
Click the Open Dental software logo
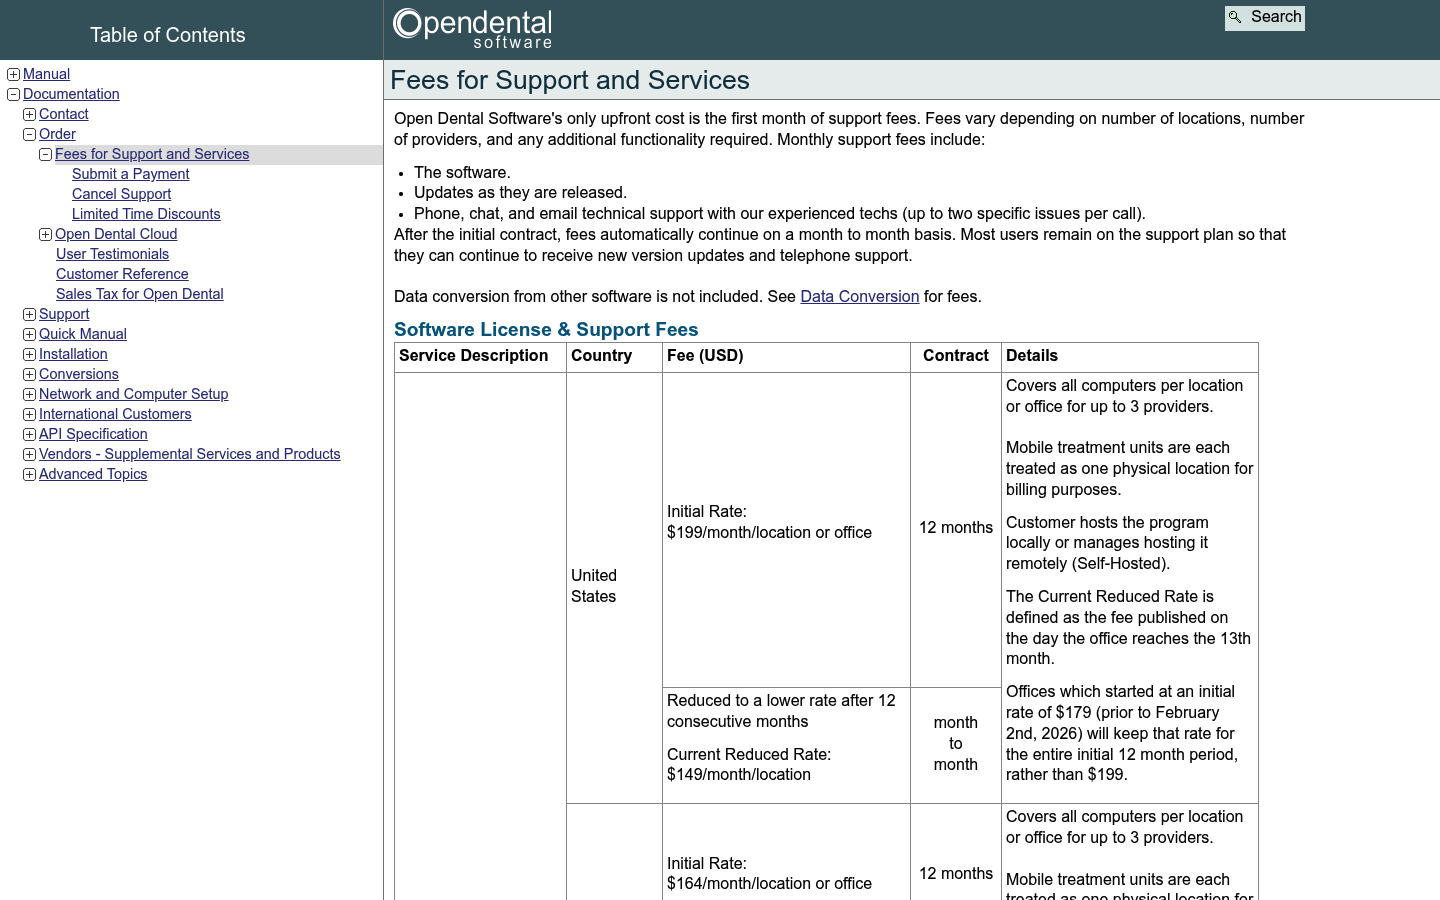(473, 29)
